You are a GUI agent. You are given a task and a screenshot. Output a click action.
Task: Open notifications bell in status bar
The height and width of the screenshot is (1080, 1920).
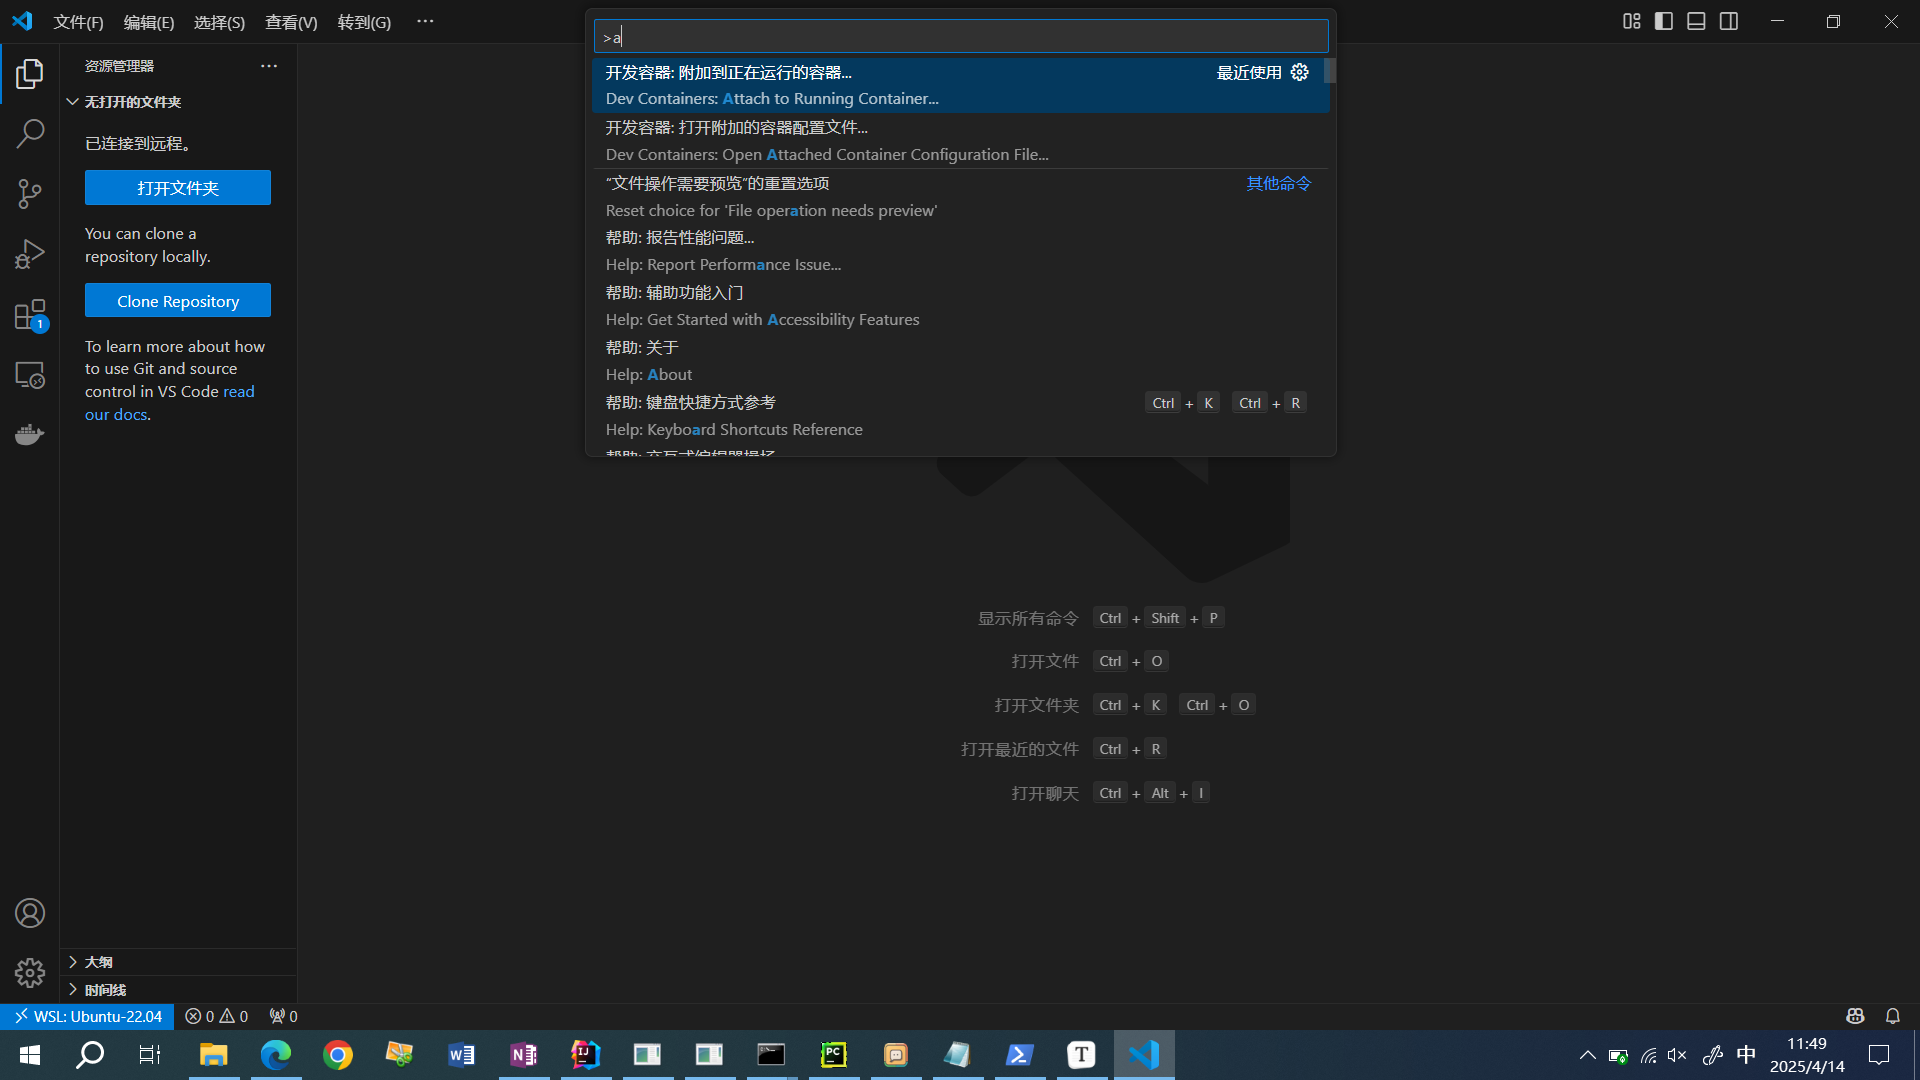pyautogui.click(x=1893, y=1016)
